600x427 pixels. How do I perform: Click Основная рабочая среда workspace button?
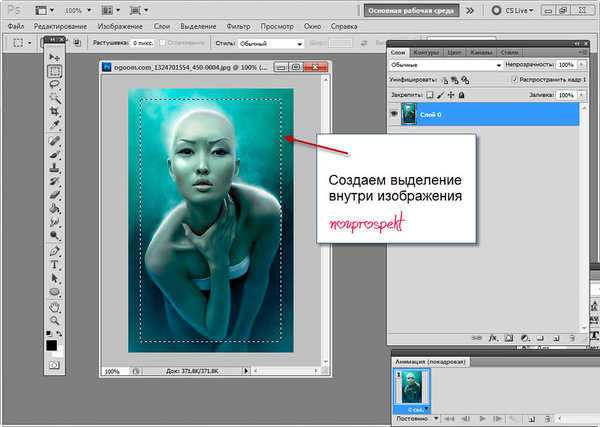(x=411, y=11)
